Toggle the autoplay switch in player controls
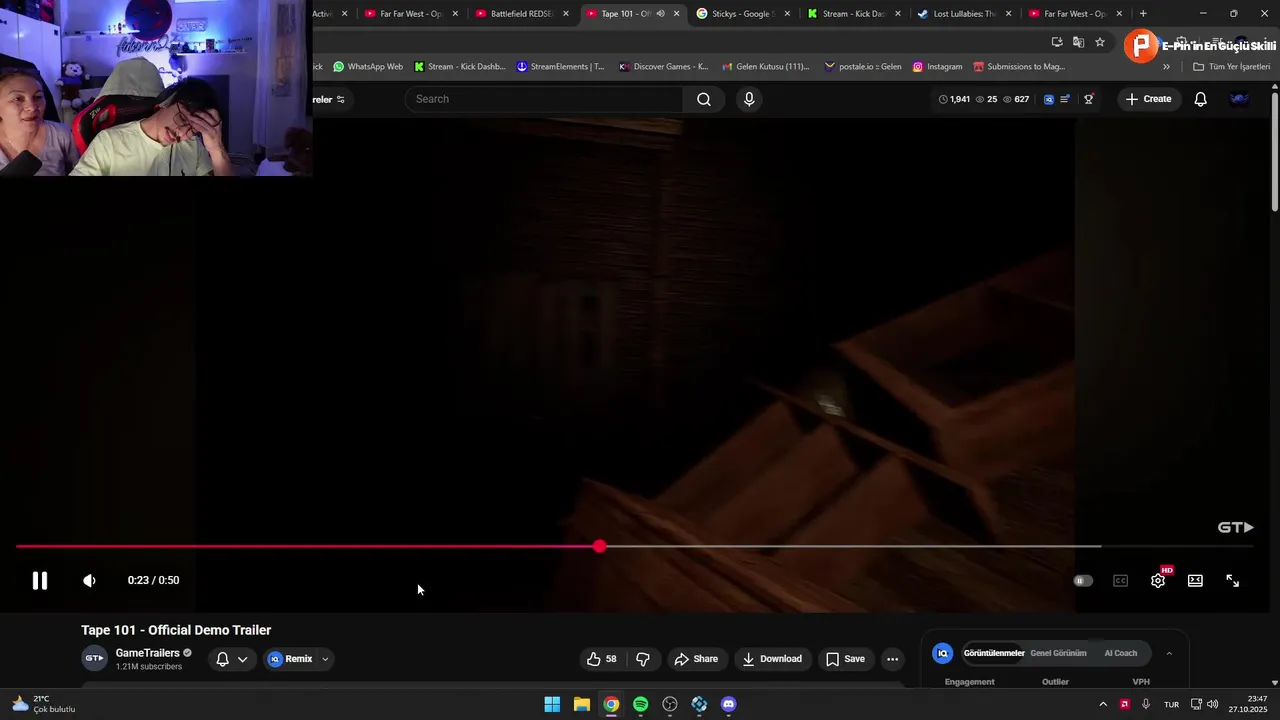1280x720 pixels. click(x=1083, y=580)
